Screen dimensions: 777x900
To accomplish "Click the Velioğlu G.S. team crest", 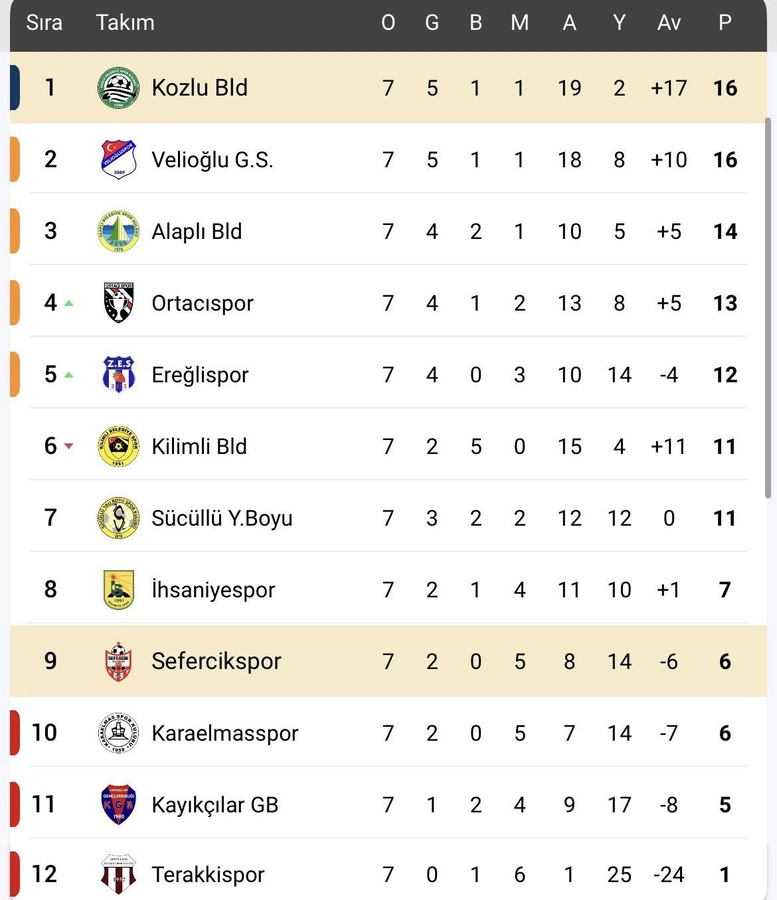I will point(118,160).
